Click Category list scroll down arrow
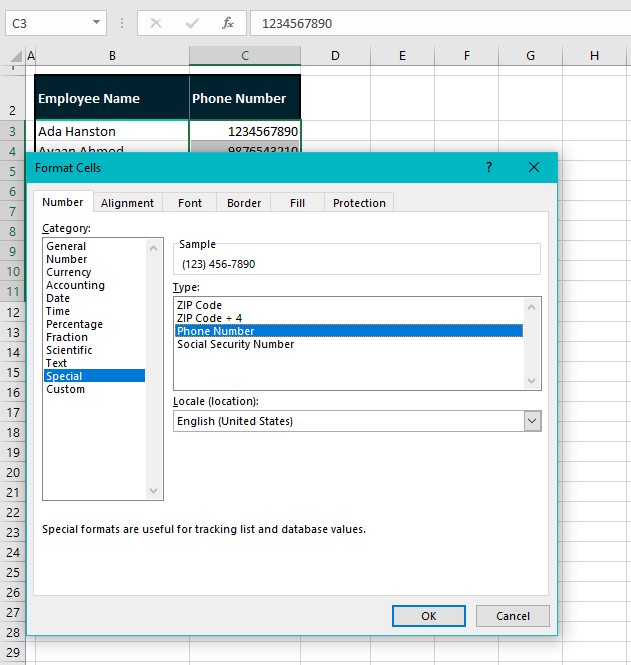This screenshot has height=665, width=631. coord(154,491)
